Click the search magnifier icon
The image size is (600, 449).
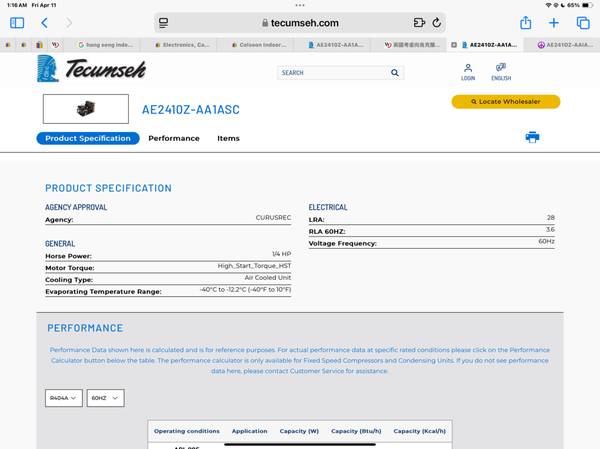click(x=395, y=73)
